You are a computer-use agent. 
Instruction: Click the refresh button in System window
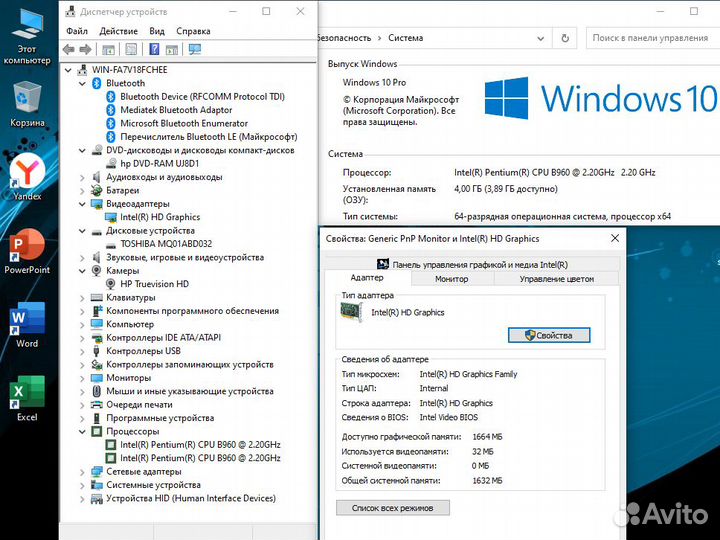[565, 38]
